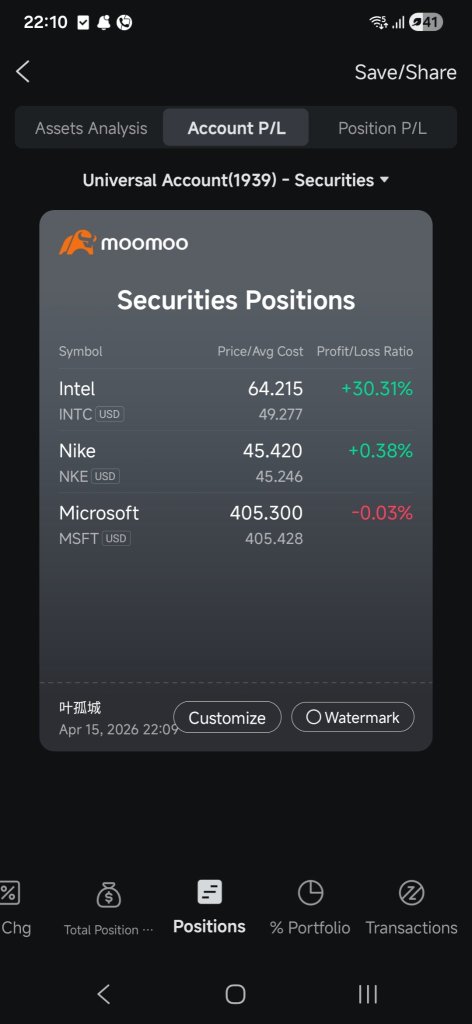Switch to Assets Analysis tab

[91, 128]
